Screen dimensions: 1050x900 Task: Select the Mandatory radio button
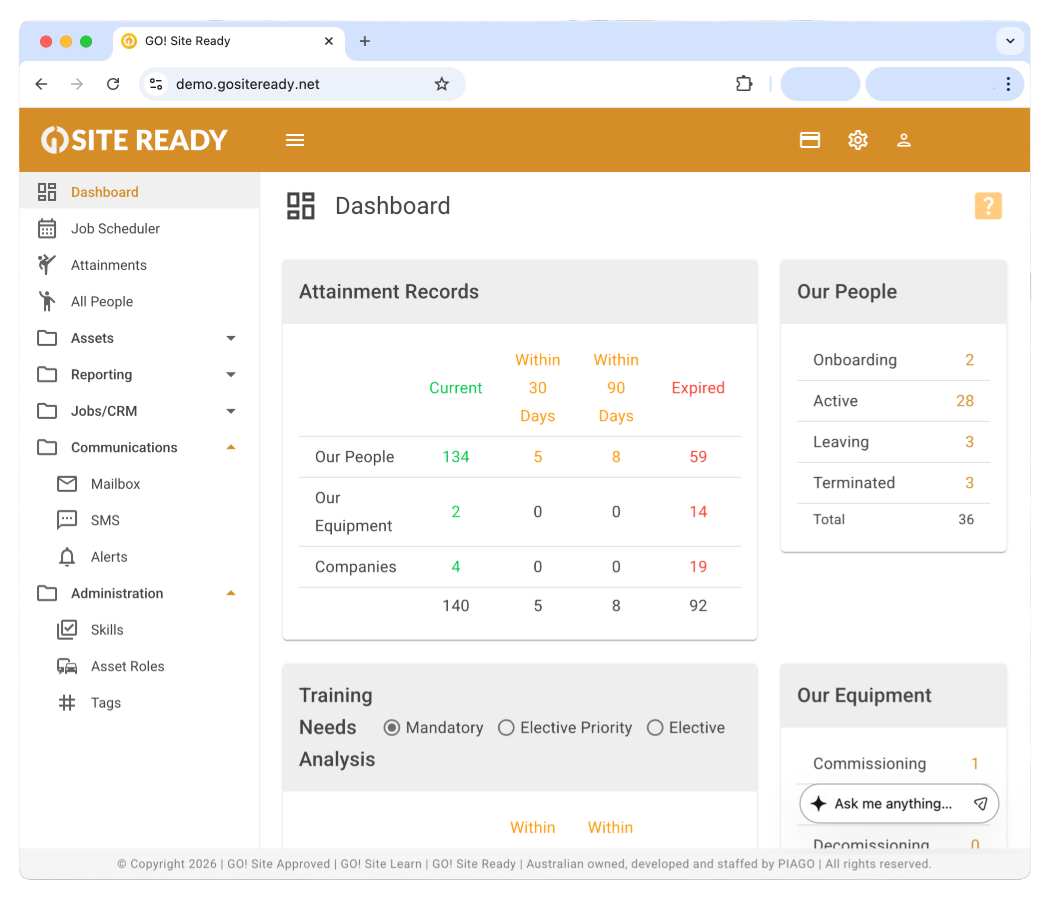point(391,727)
